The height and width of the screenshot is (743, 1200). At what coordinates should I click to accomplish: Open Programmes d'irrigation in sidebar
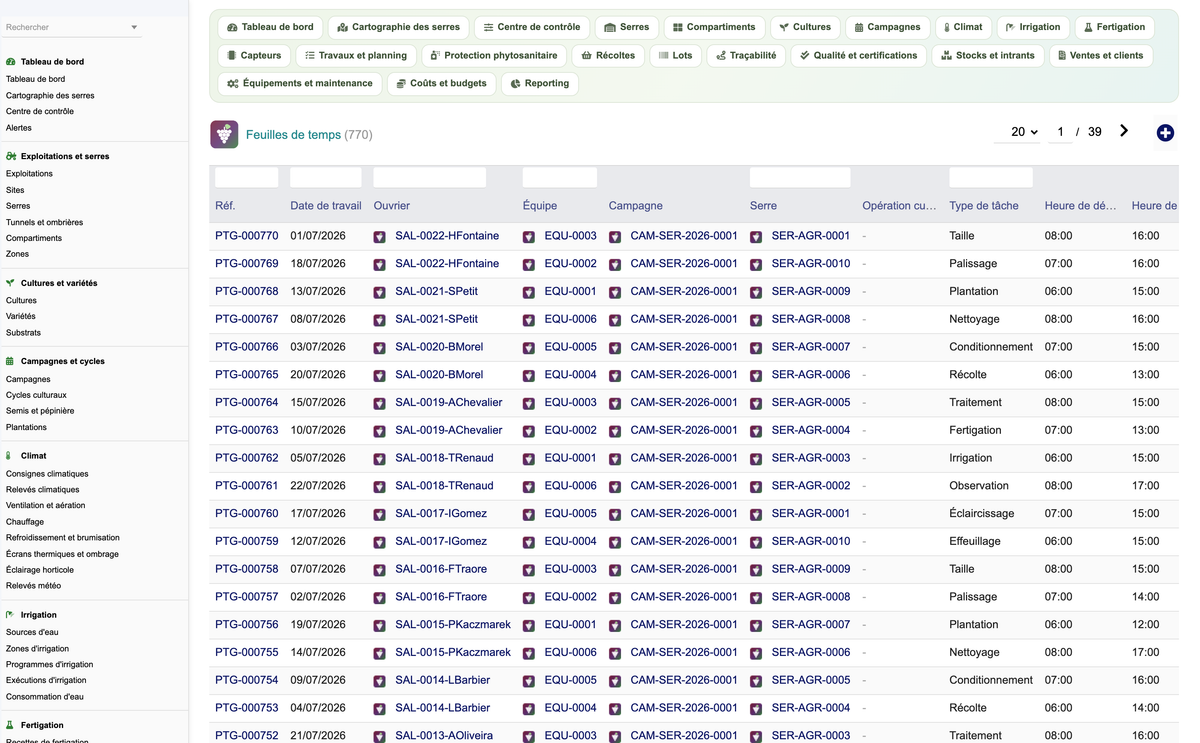(x=50, y=664)
